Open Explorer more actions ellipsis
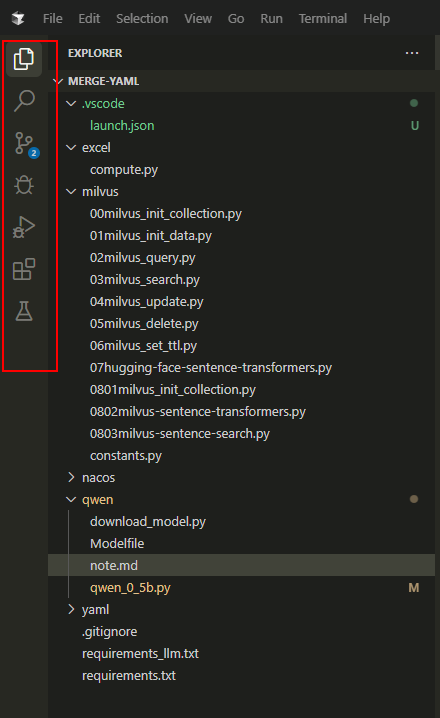 412,53
